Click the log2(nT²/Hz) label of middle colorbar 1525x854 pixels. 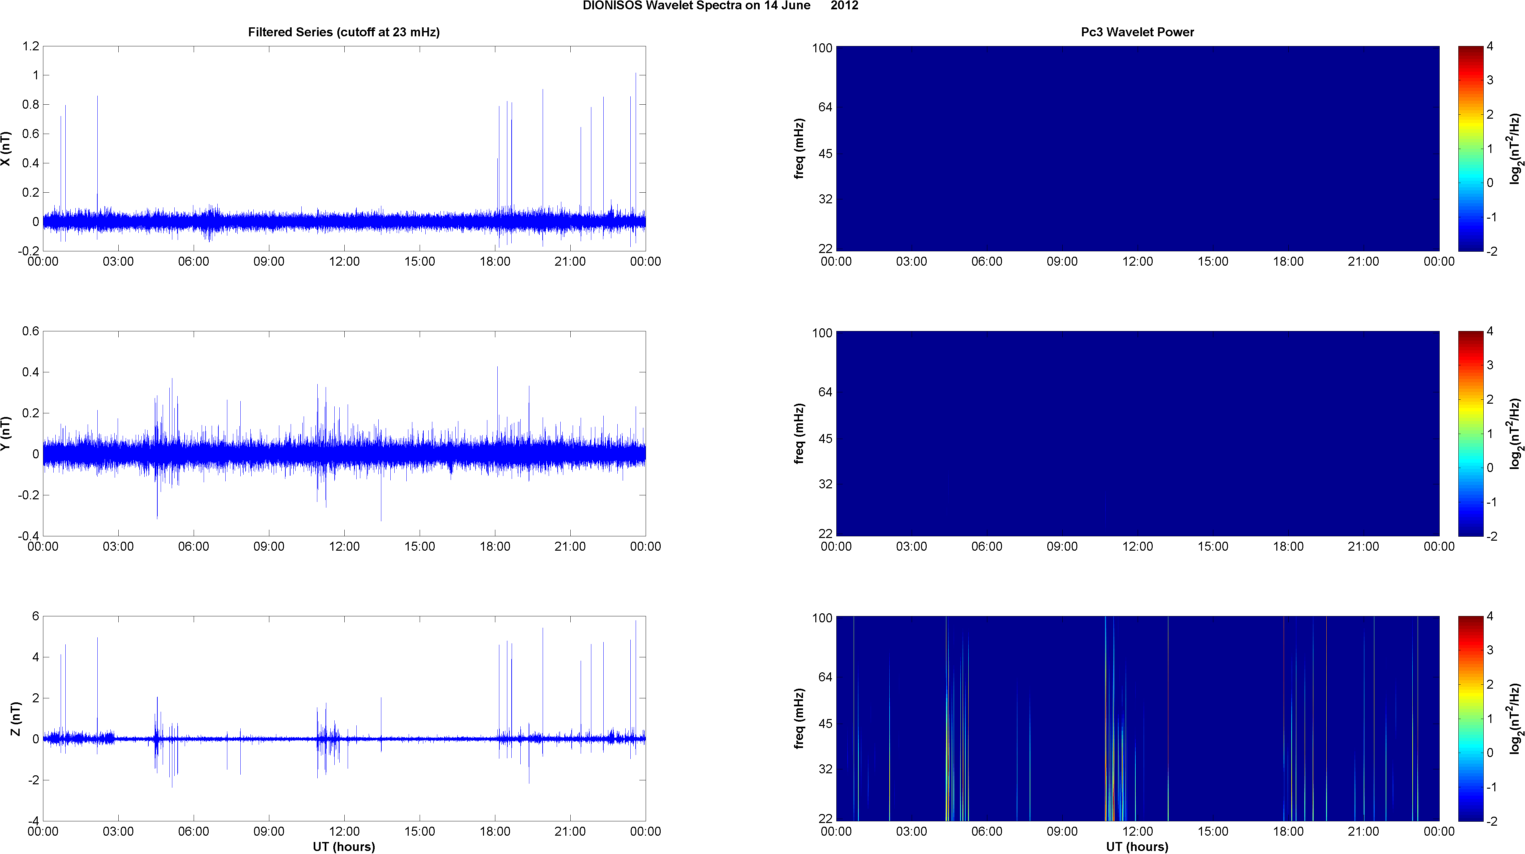1516,433
